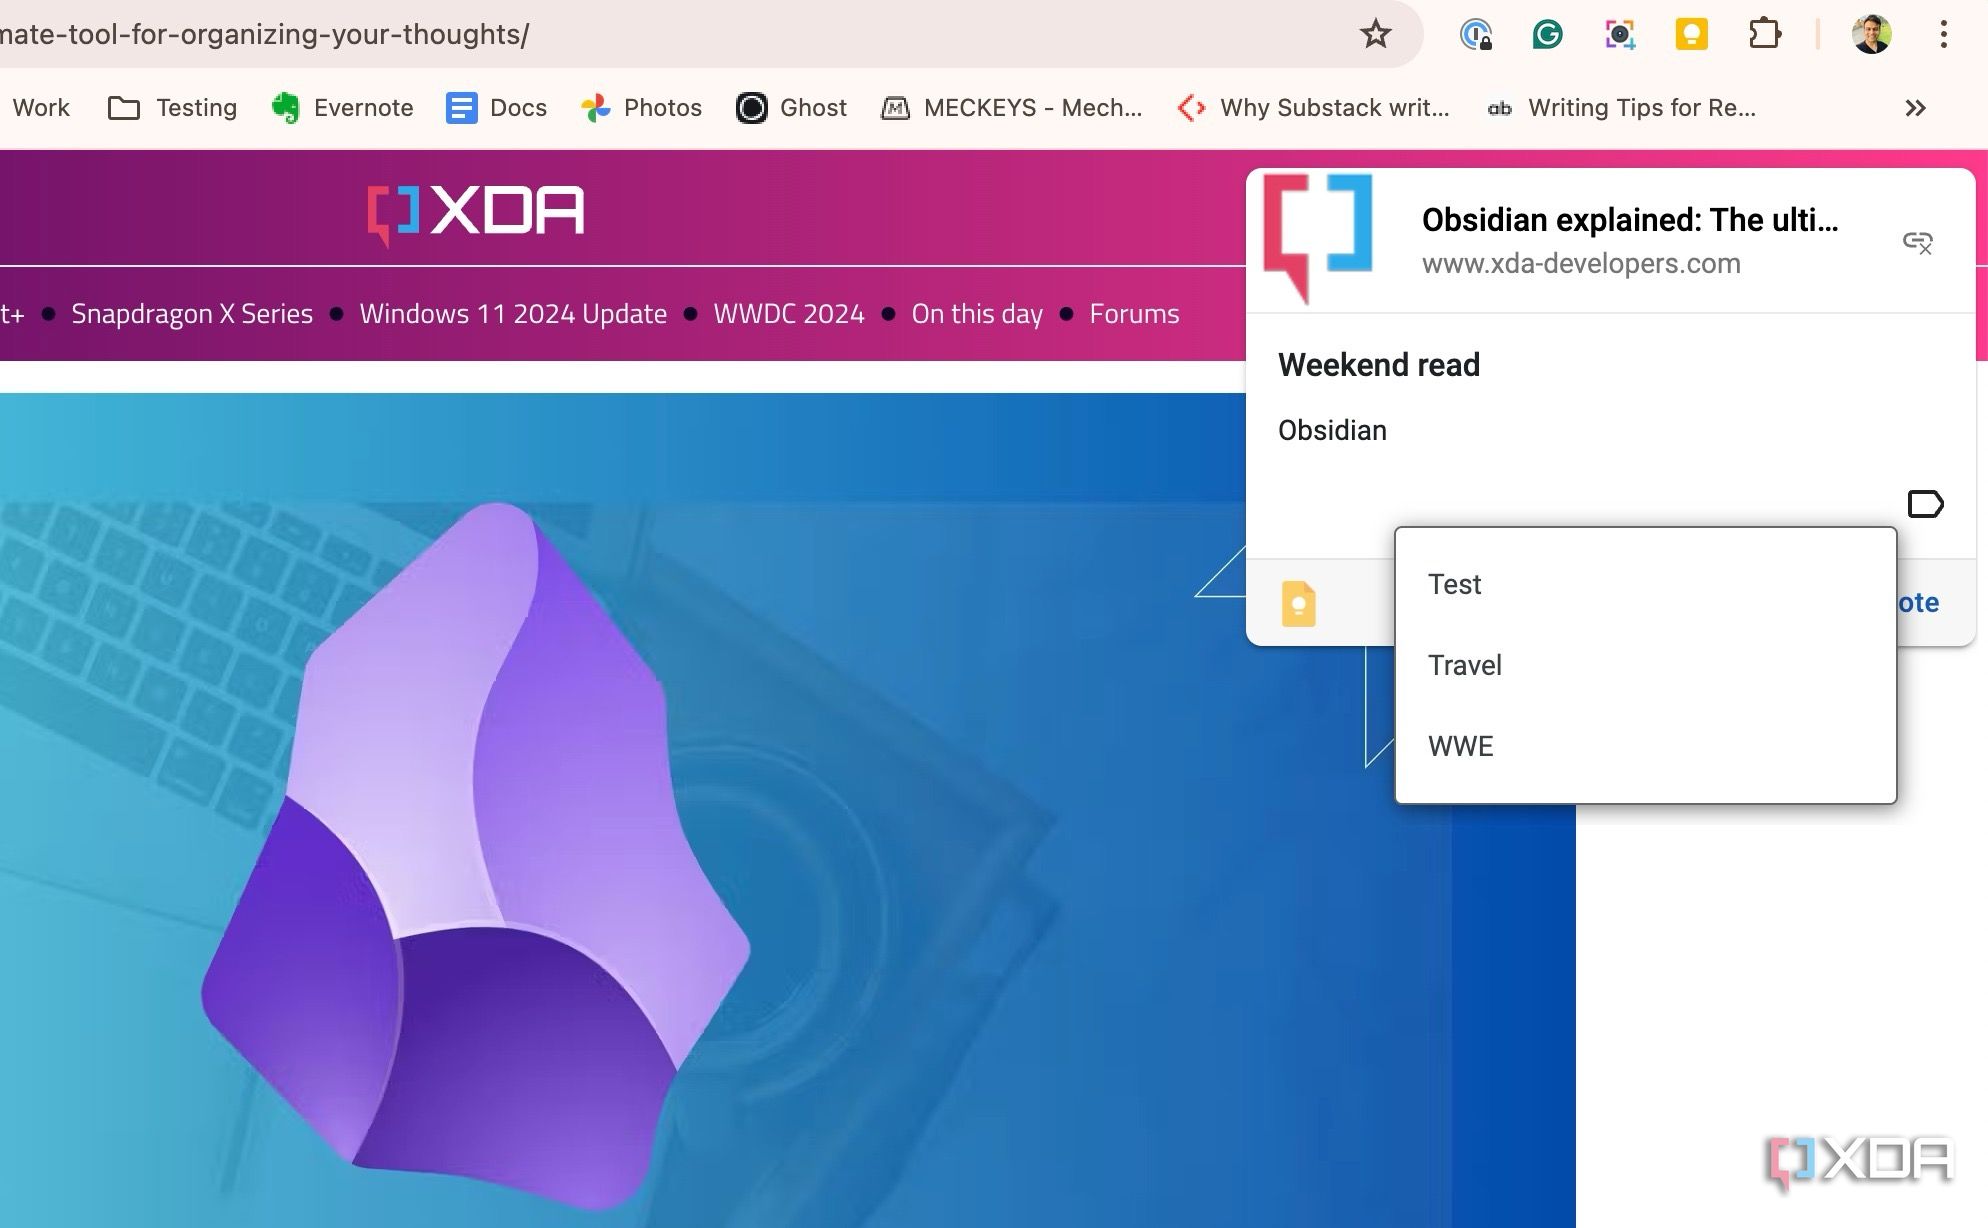Open the Chrome three-dot menu
This screenshot has height=1228, width=1988.
tap(1943, 34)
